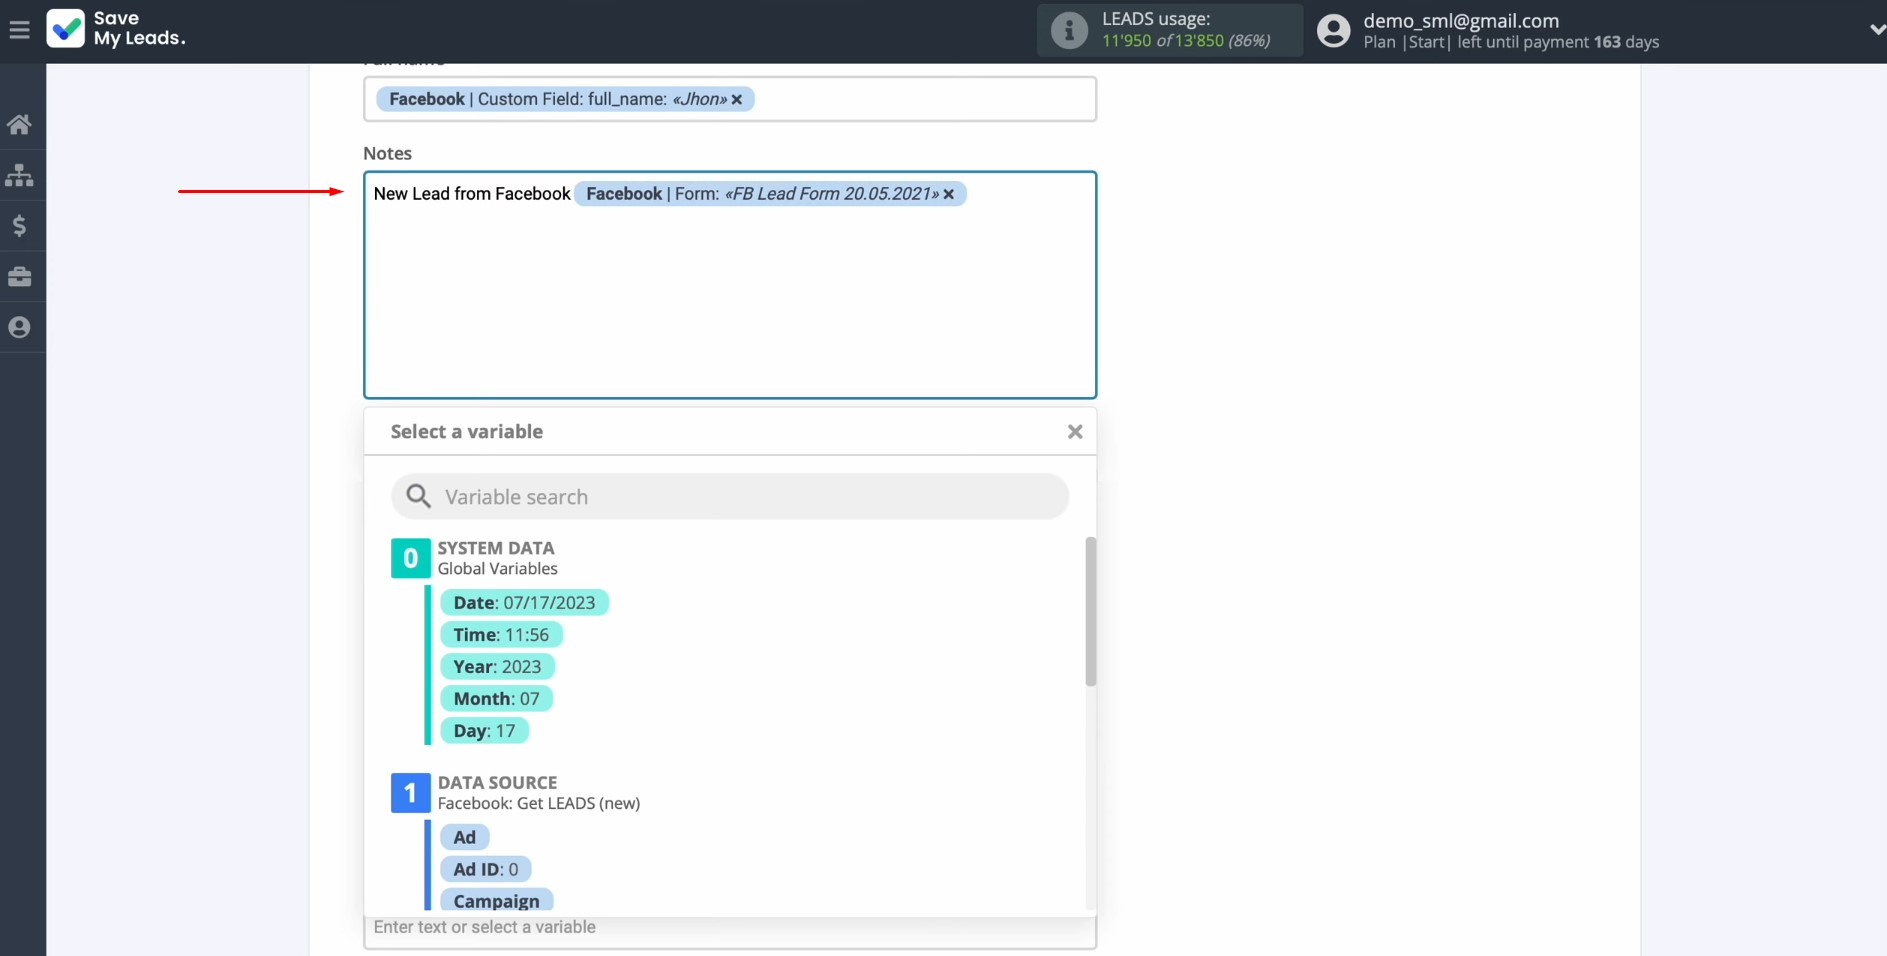Click the DATA SOURCE section badge 1
This screenshot has width=1887, height=956.
(410, 793)
